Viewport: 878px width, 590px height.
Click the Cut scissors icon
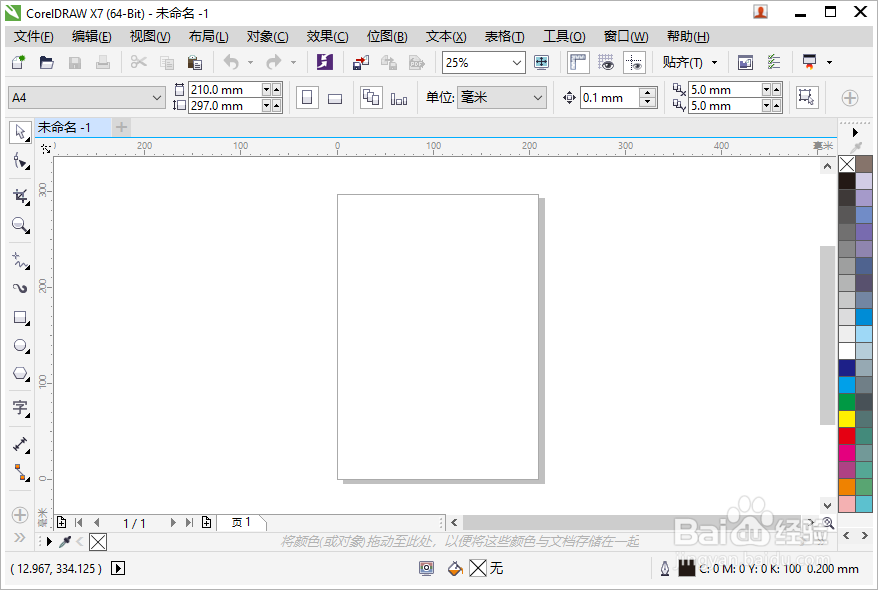[x=138, y=62]
